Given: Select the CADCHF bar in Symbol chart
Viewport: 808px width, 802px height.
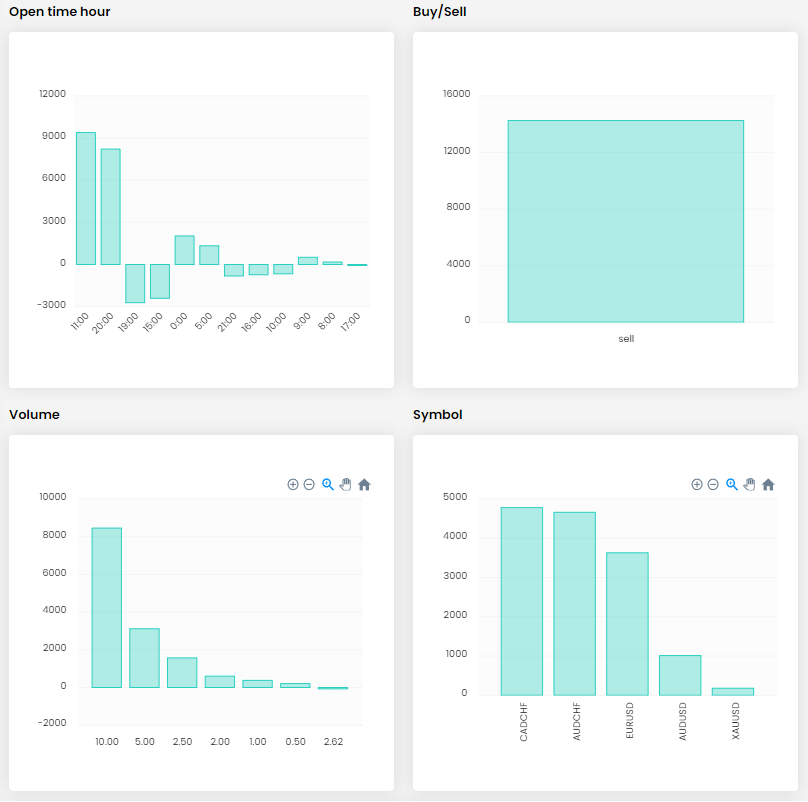Looking at the screenshot, I should (x=521, y=601).
